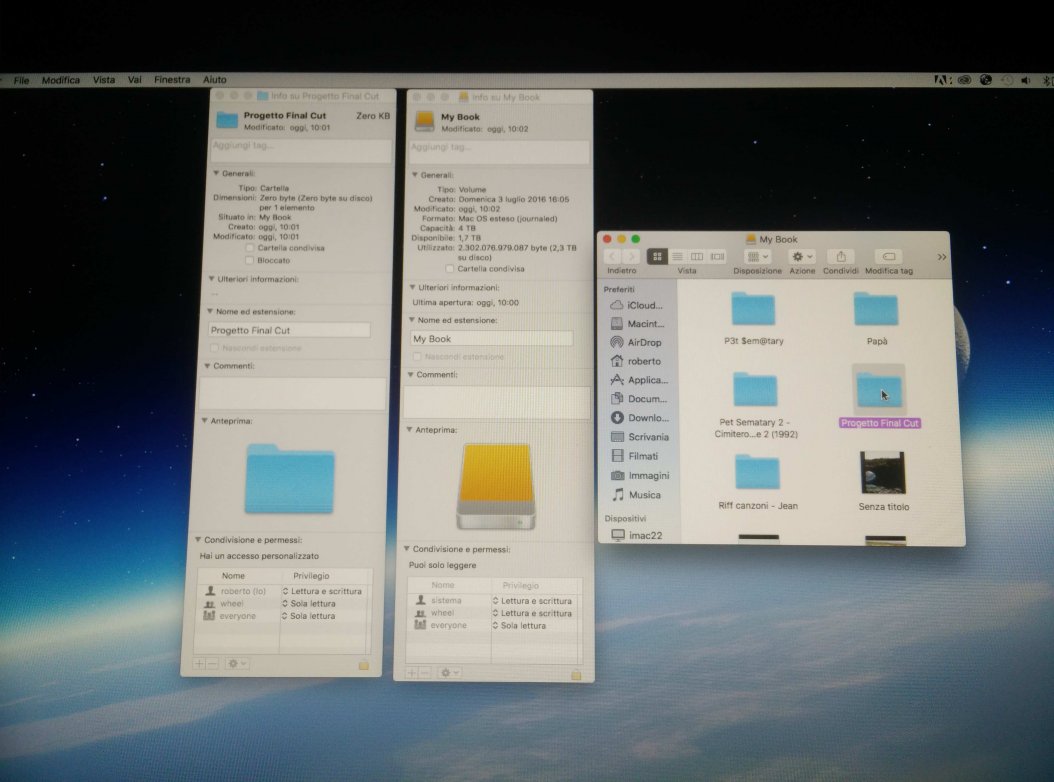Image resolution: width=1054 pixels, height=782 pixels.
Task: Click the Modifica tag toolbar icon
Action: [888, 257]
